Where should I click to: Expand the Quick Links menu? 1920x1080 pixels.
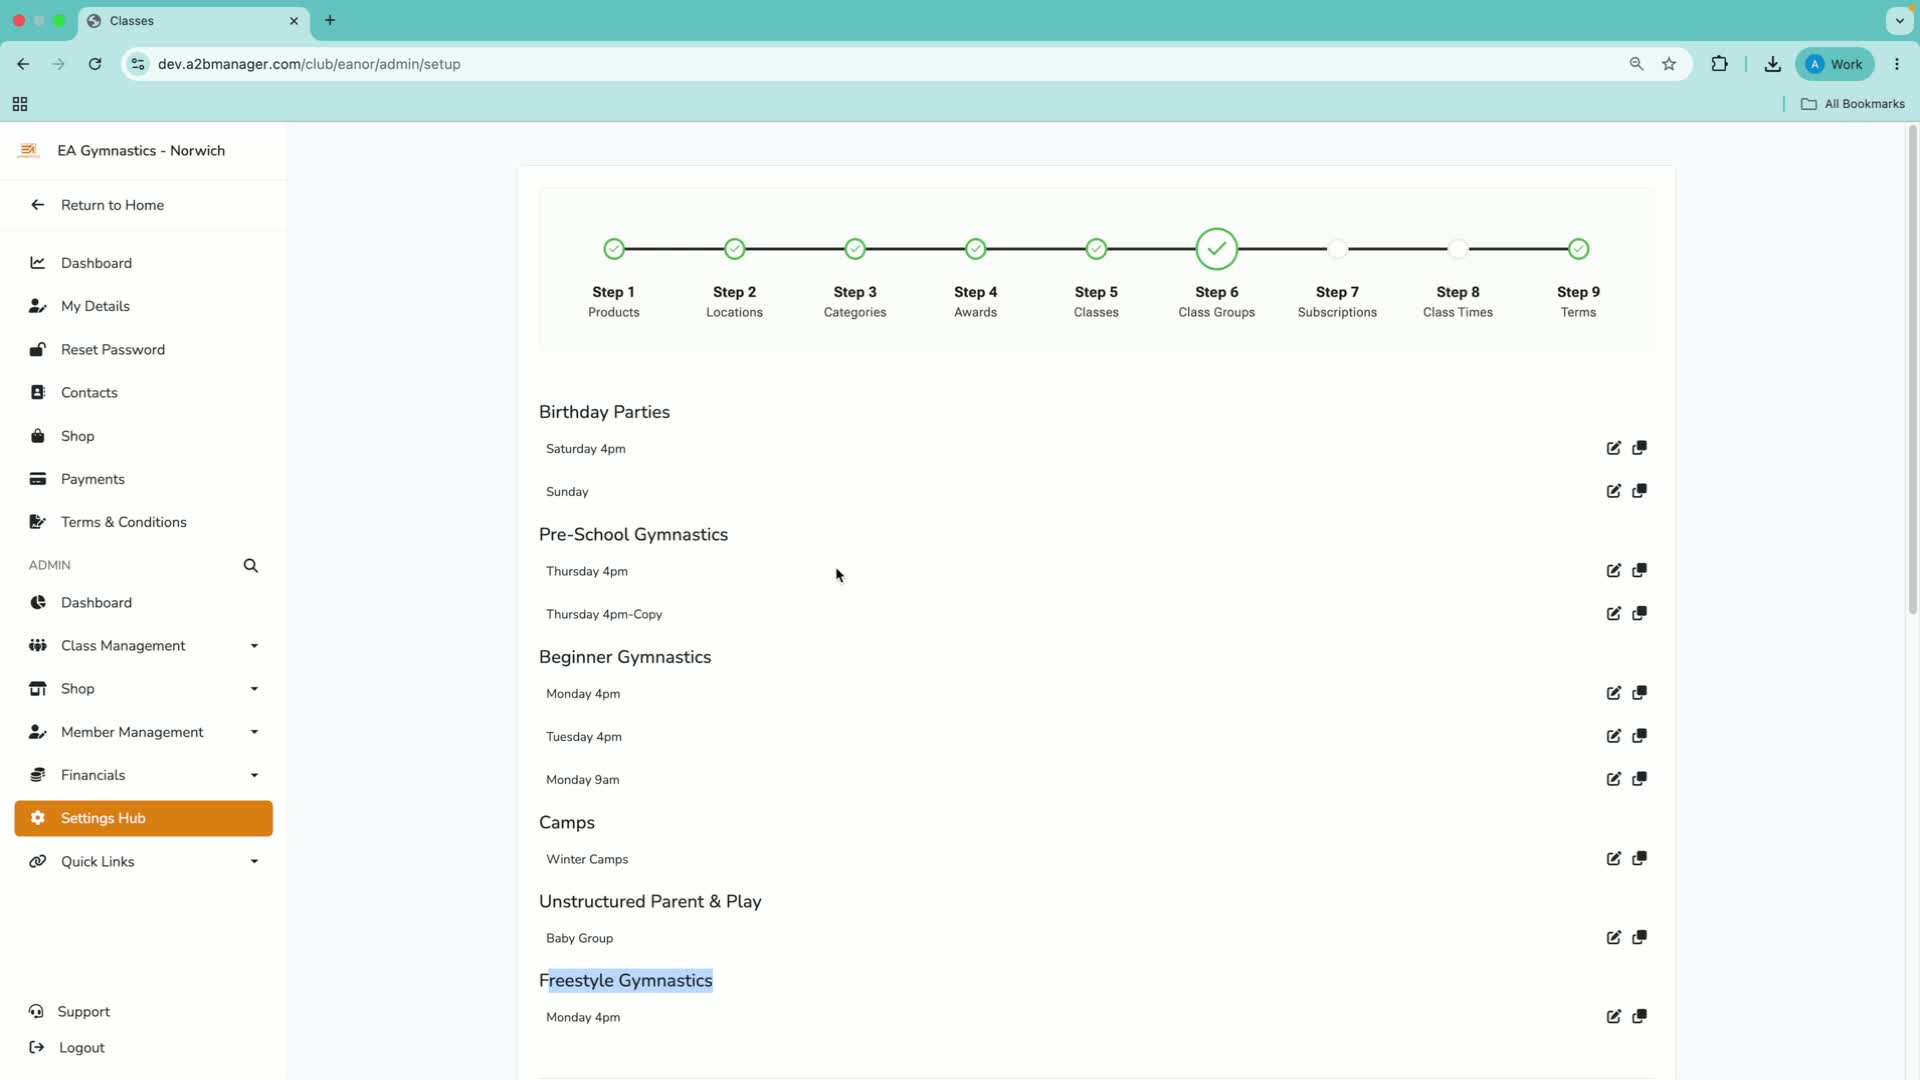pyautogui.click(x=144, y=862)
